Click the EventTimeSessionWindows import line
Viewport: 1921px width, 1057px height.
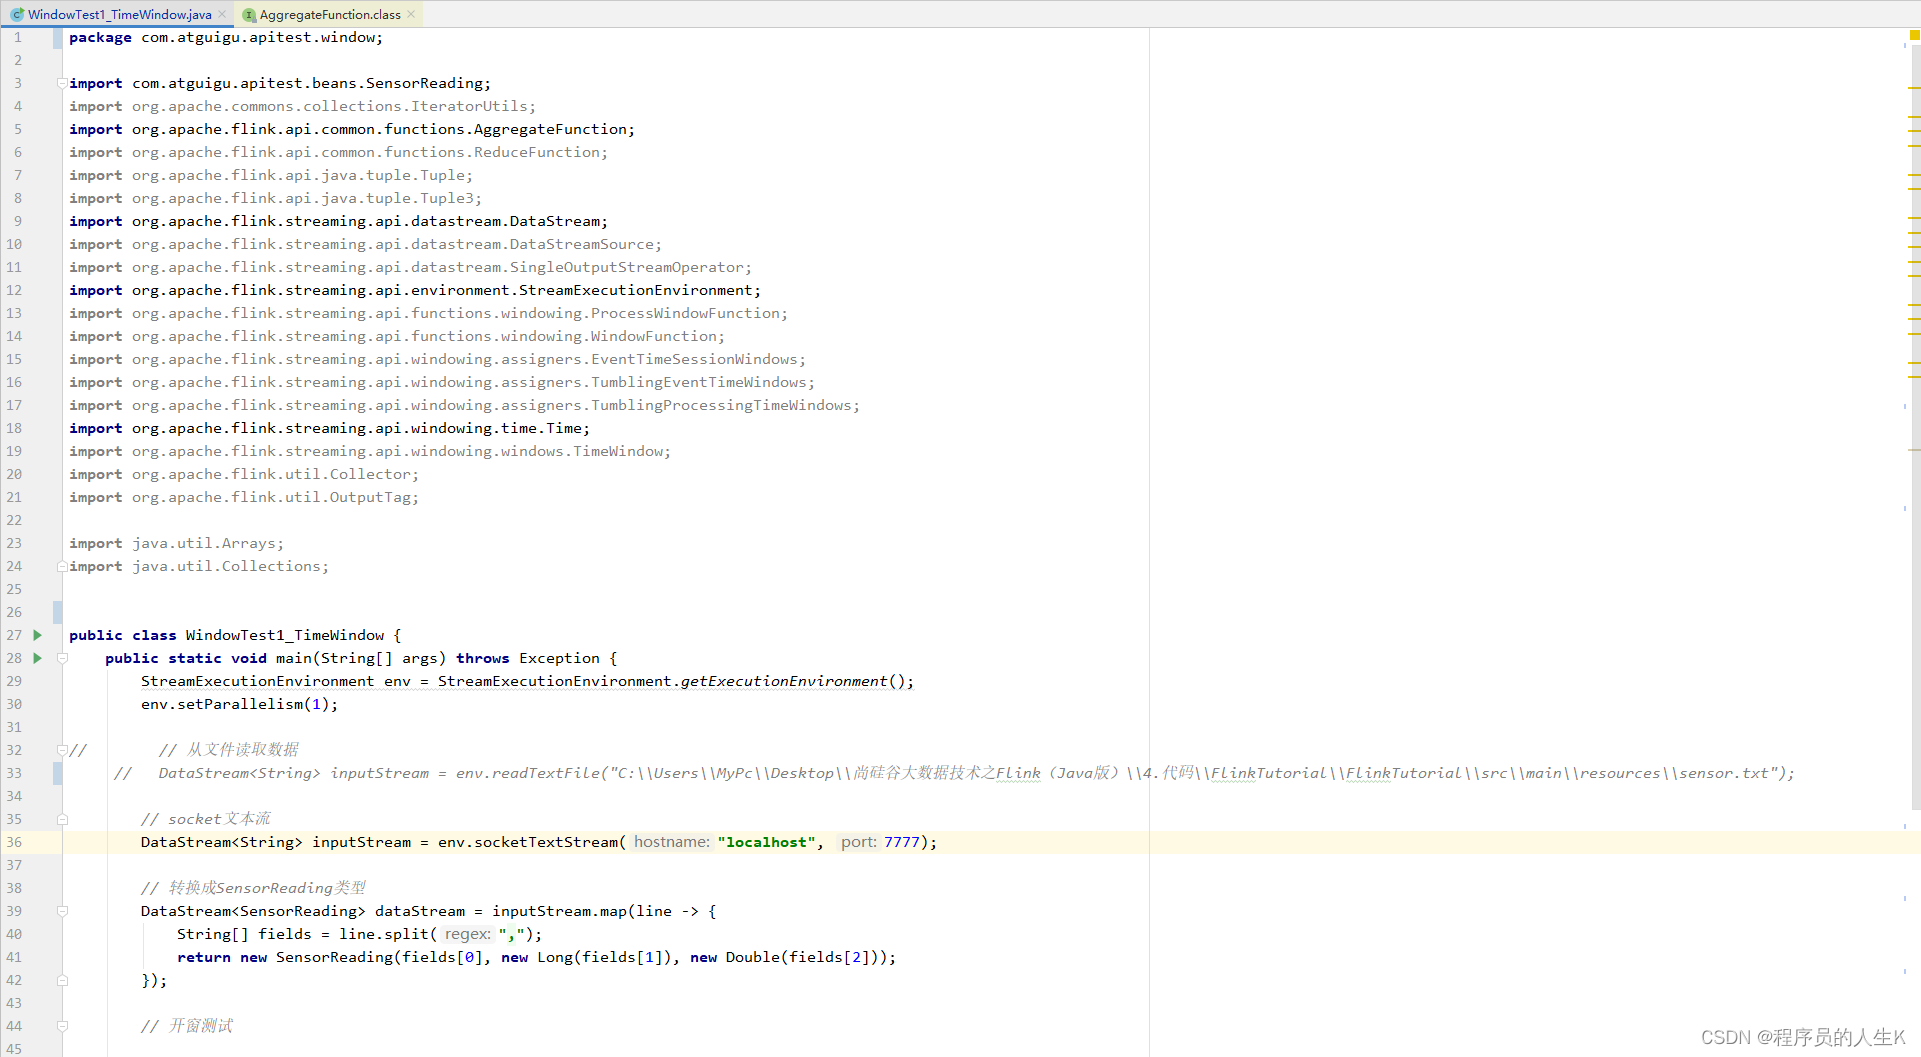[437, 359]
